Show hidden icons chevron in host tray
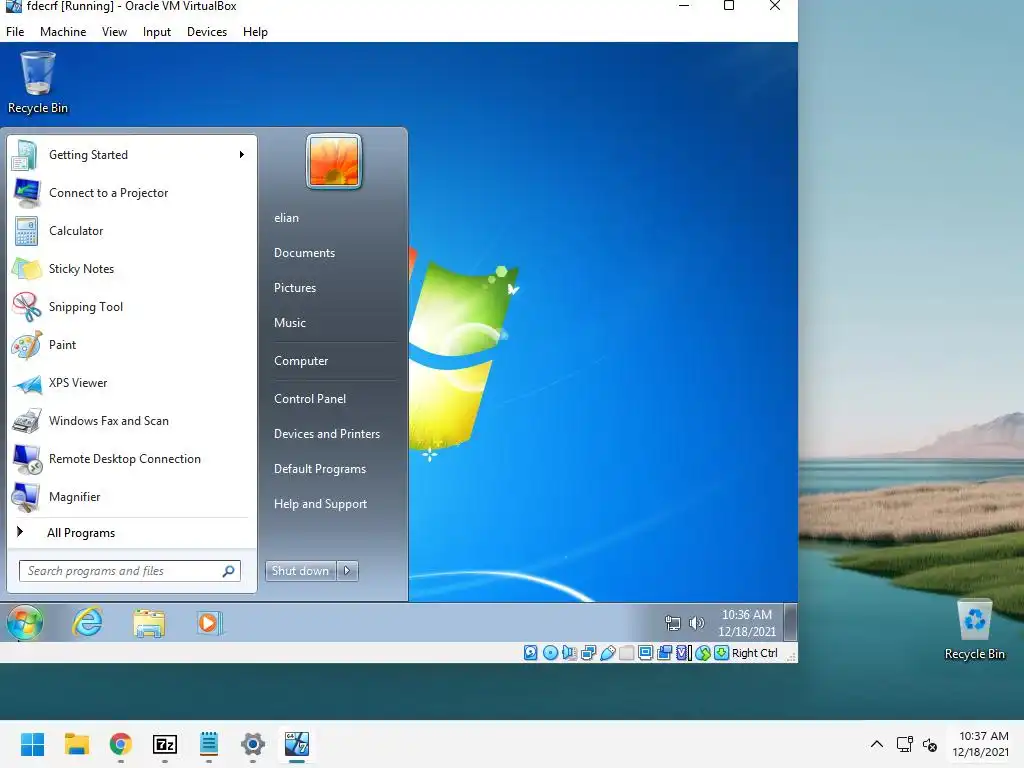This screenshot has height=768, width=1024. (x=876, y=744)
